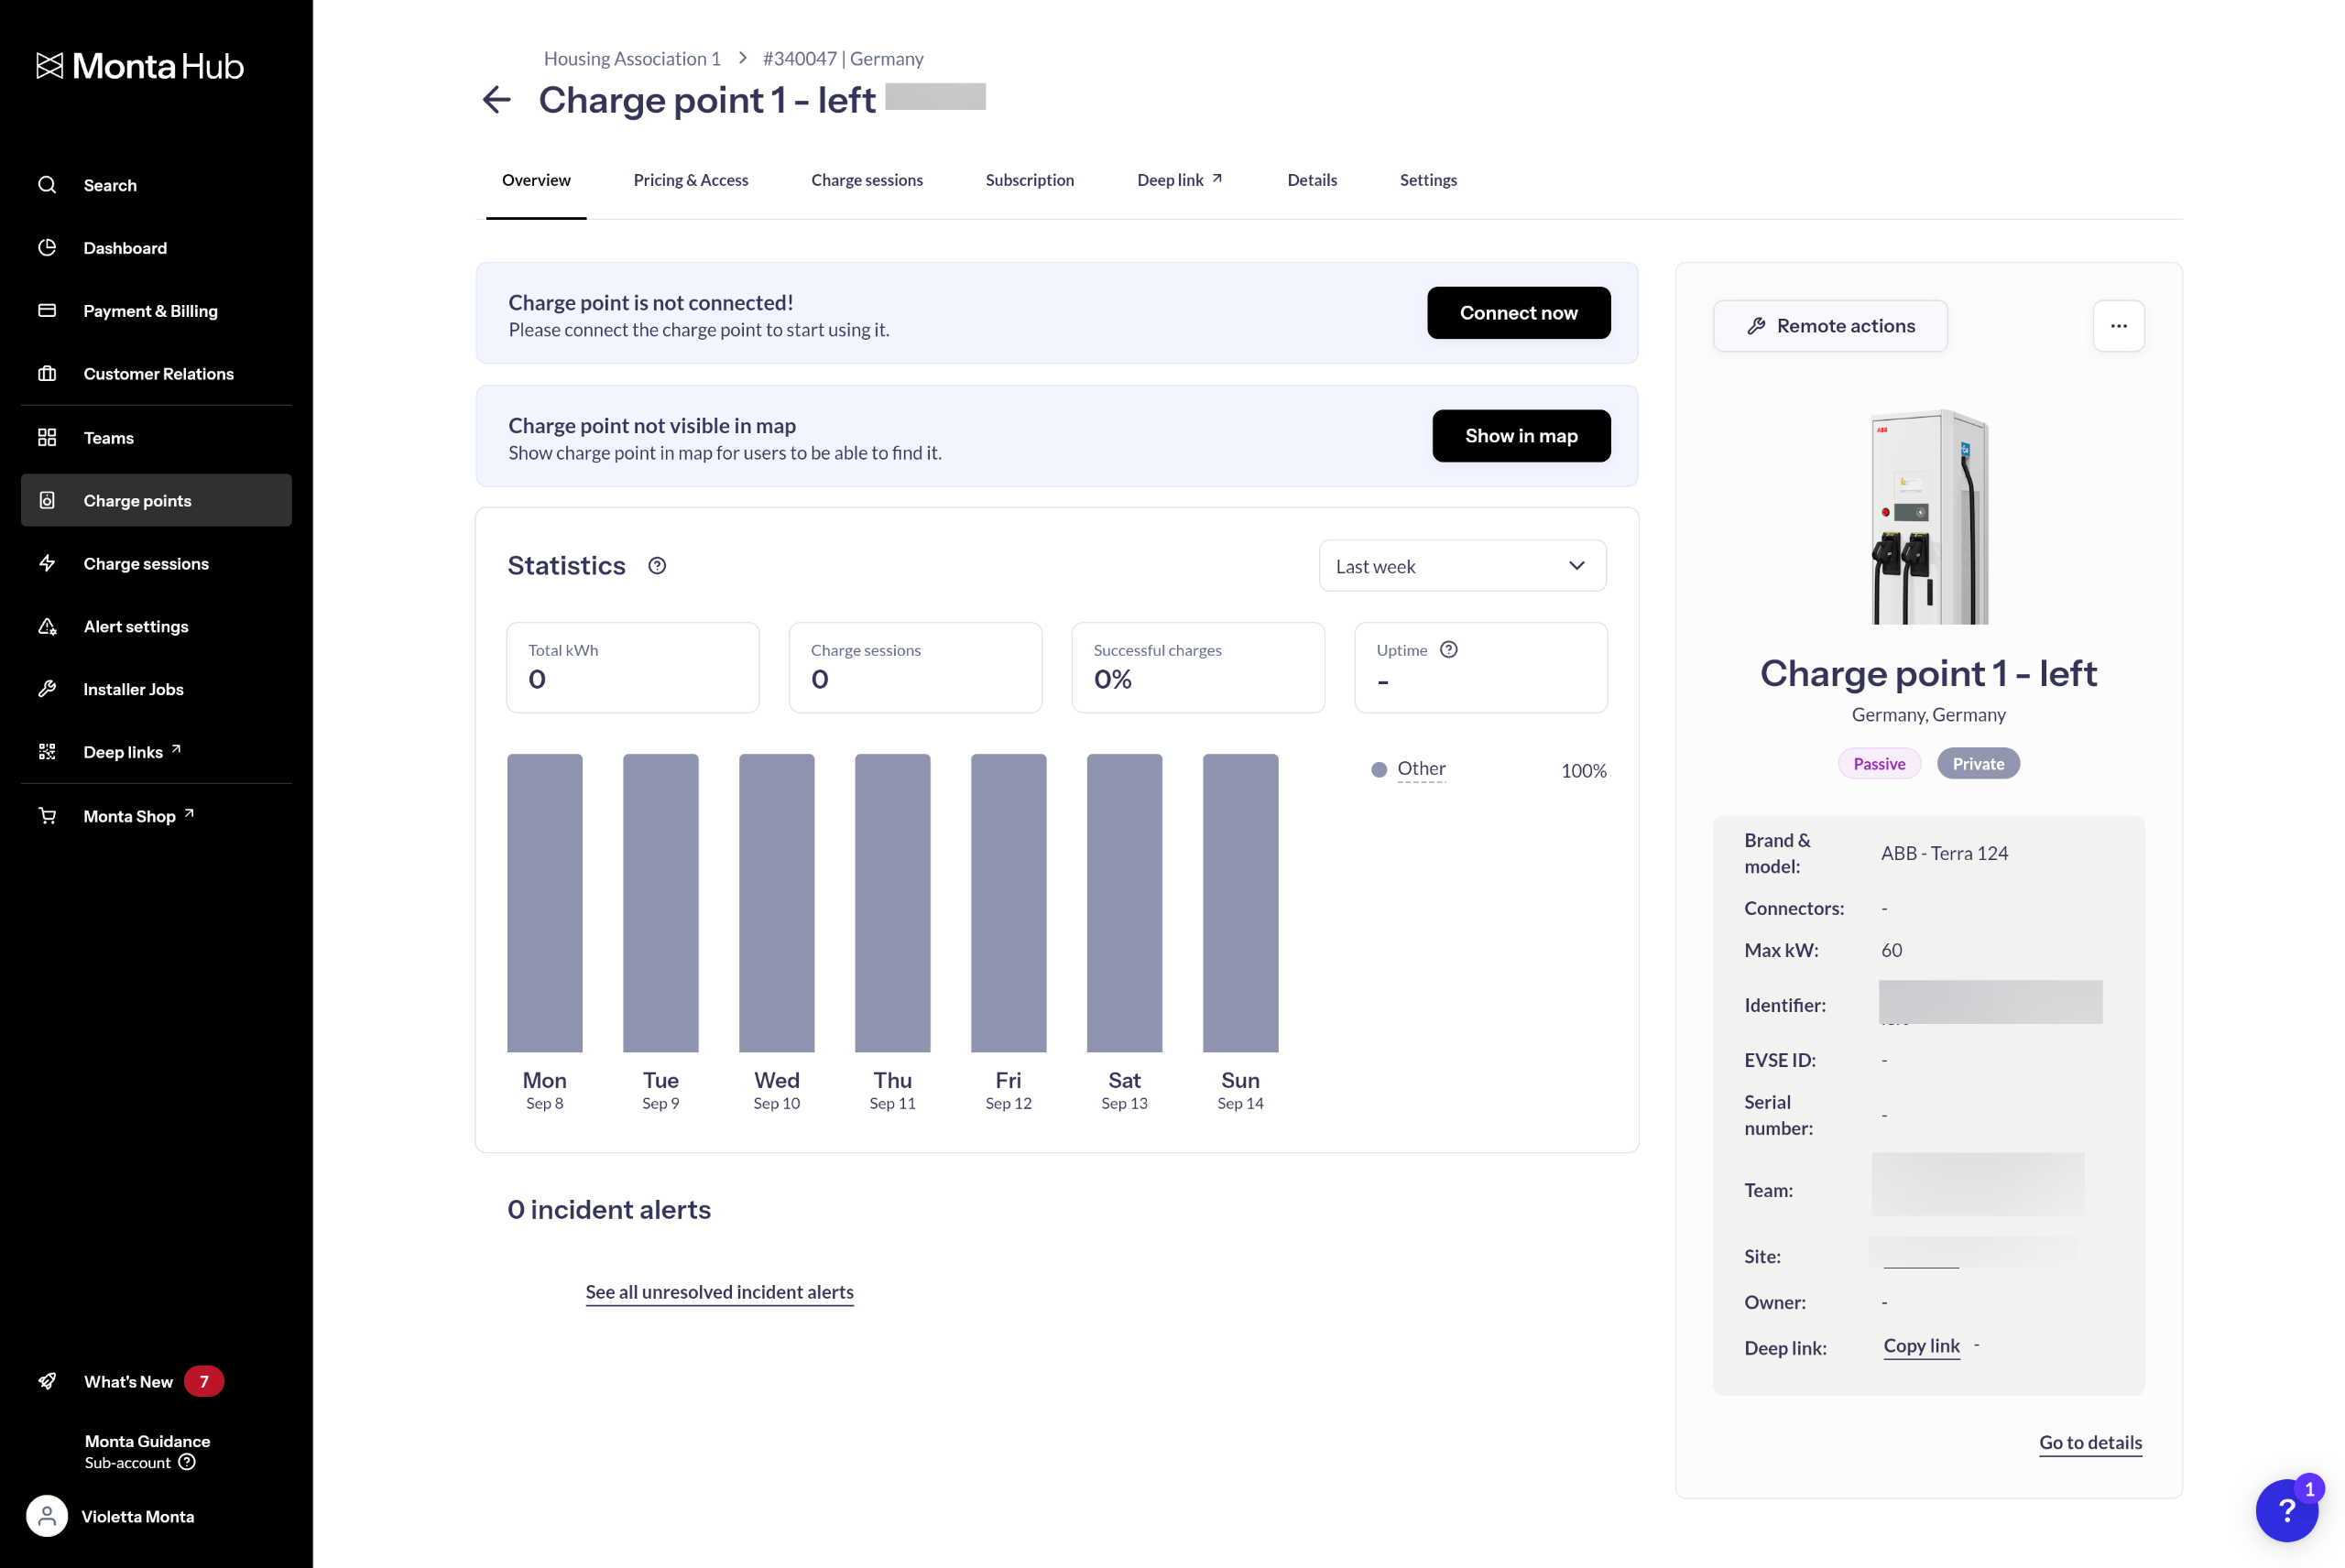Image resolution: width=2345 pixels, height=1568 pixels.
Task: Click the Copy link deep link
Action: [1921, 1346]
